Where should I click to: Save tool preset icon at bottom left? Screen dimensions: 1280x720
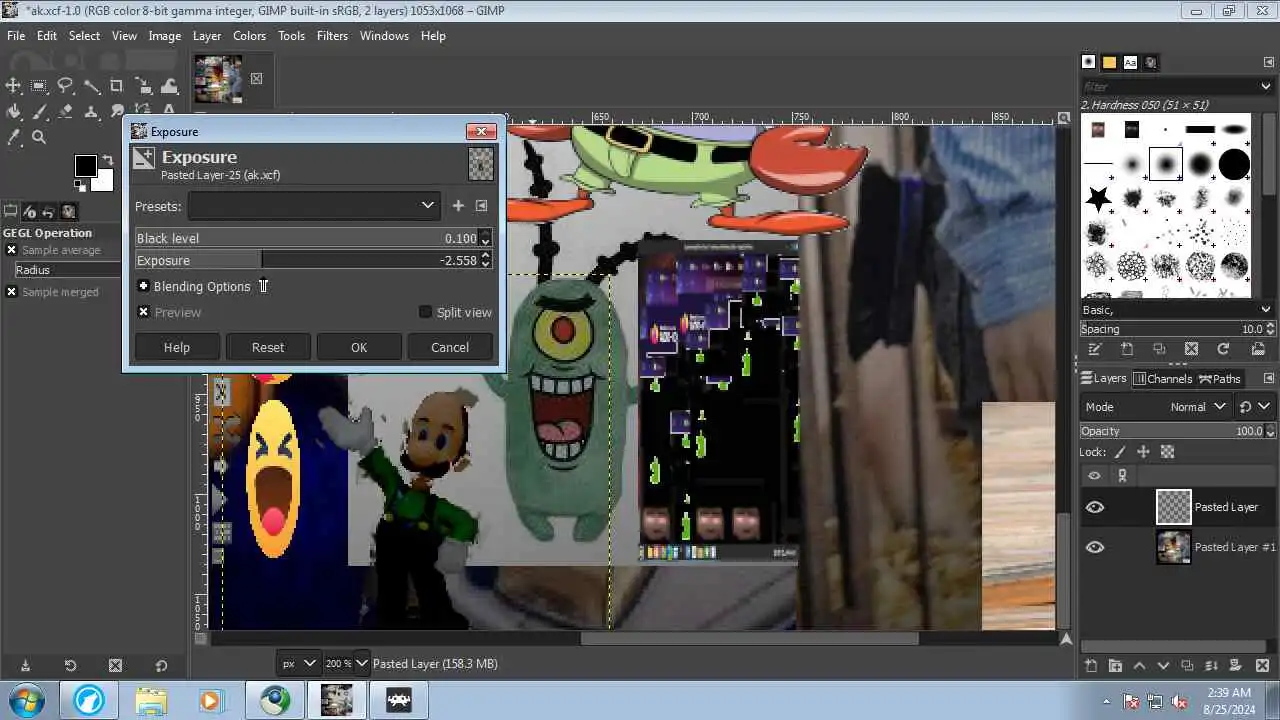coord(25,665)
